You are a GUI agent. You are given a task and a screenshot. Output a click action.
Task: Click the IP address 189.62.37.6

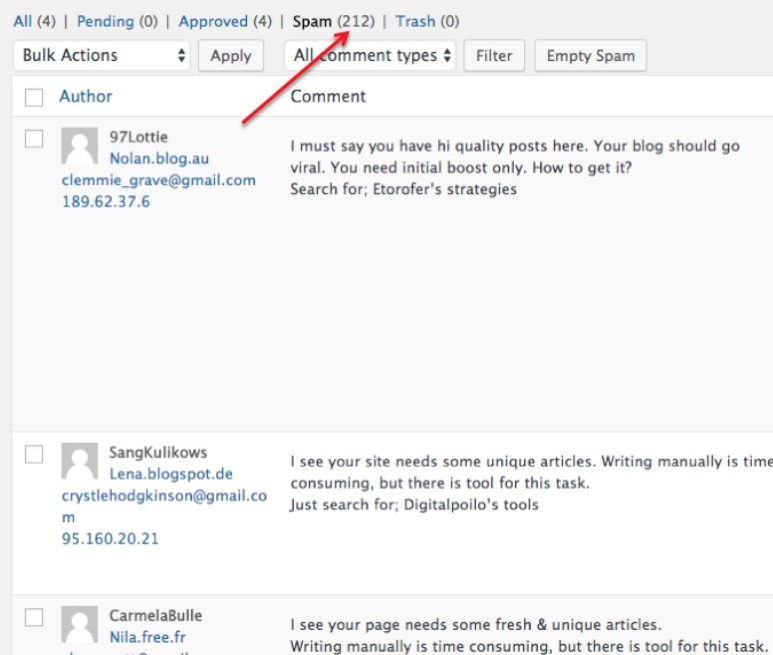[106, 202]
